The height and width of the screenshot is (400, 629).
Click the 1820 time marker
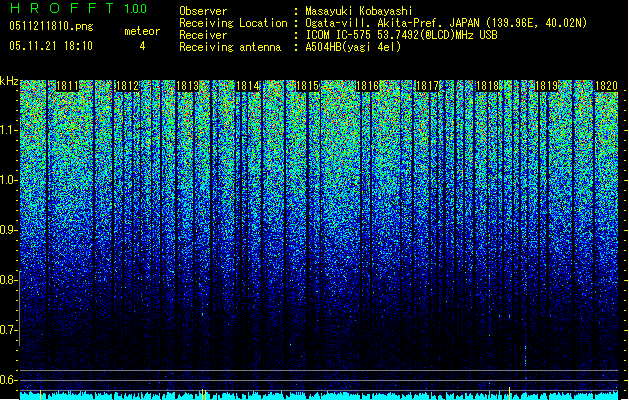point(607,86)
